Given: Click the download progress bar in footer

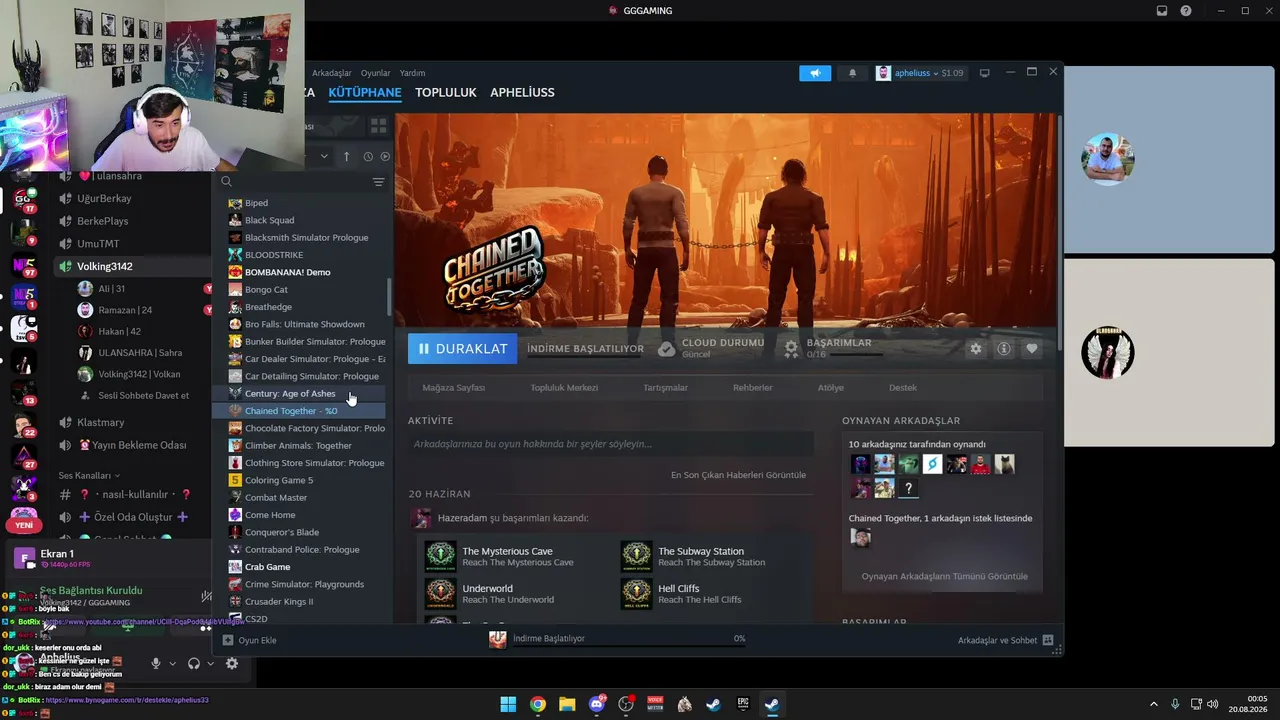Looking at the screenshot, I should coord(629,646).
